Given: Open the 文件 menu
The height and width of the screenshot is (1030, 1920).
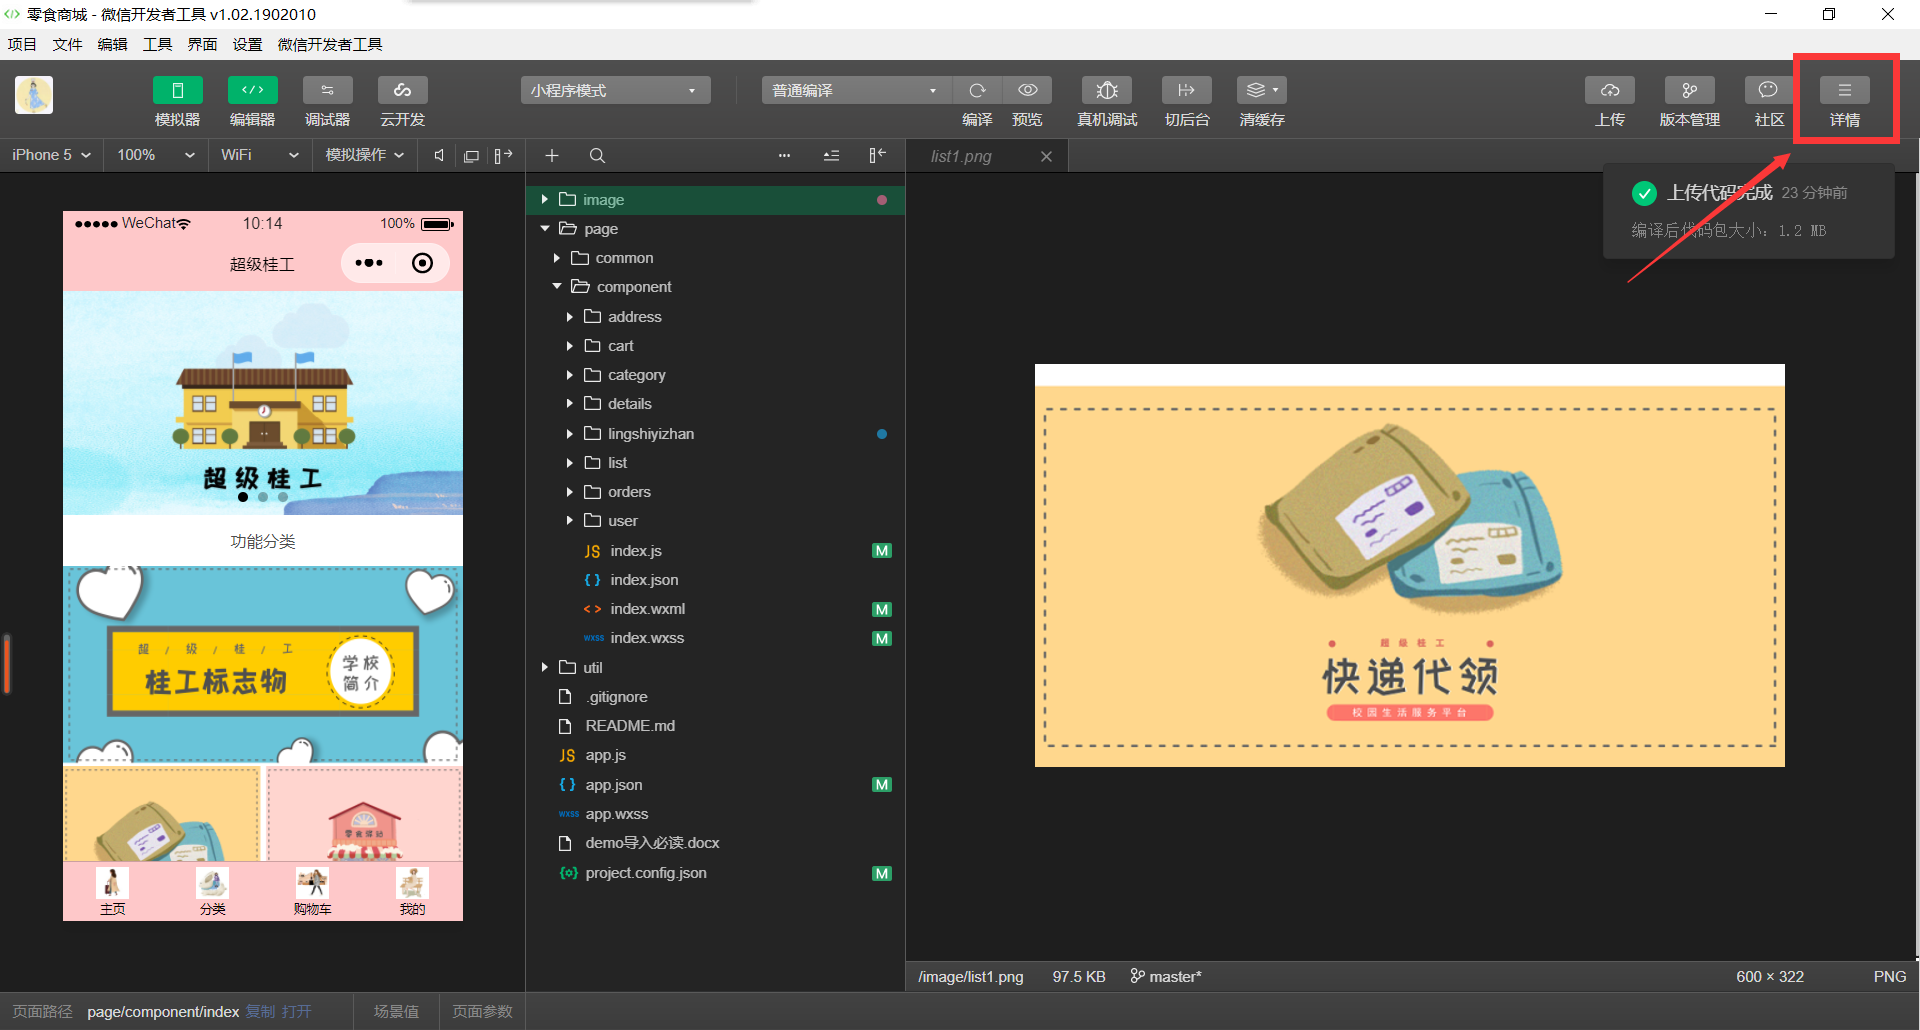Looking at the screenshot, I should 67,44.
